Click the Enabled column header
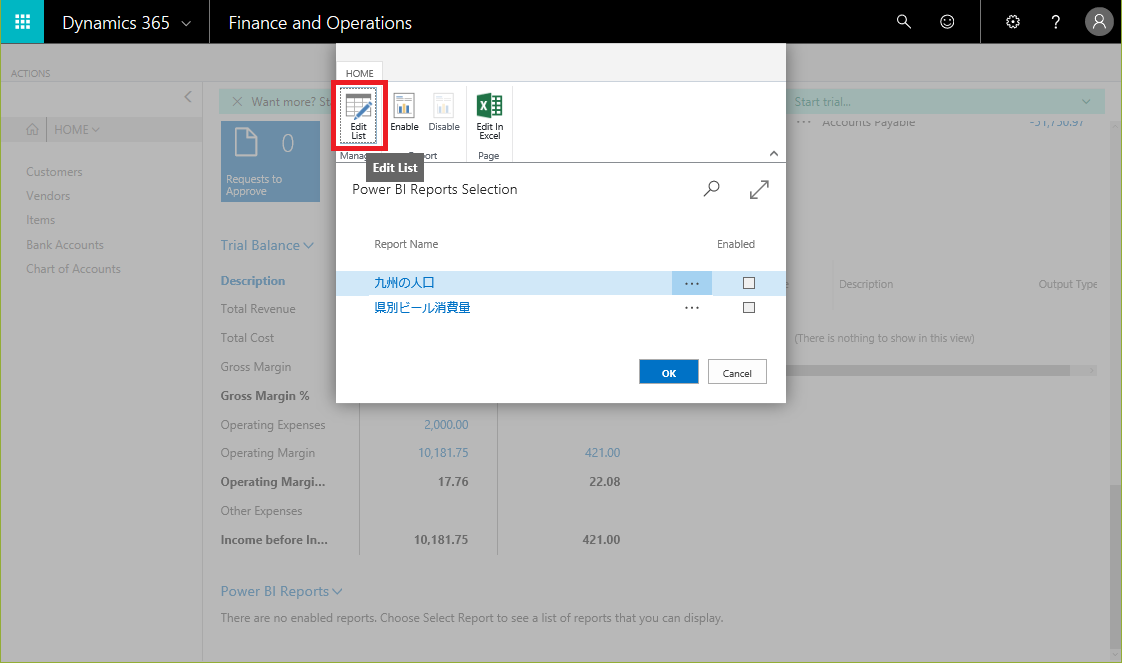The width and height of the screenshot is (1122, 663). coord(736,244)
